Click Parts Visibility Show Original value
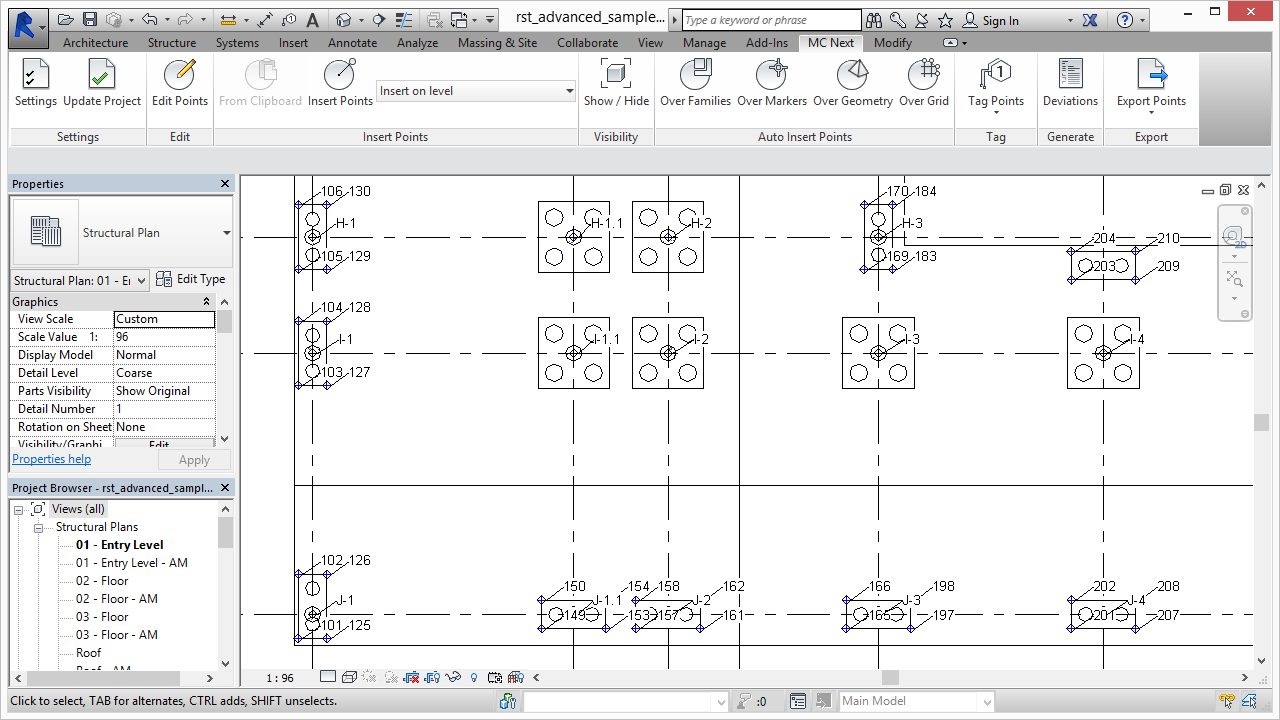Screen dimensions: 1280x720 tap(164, 391)
